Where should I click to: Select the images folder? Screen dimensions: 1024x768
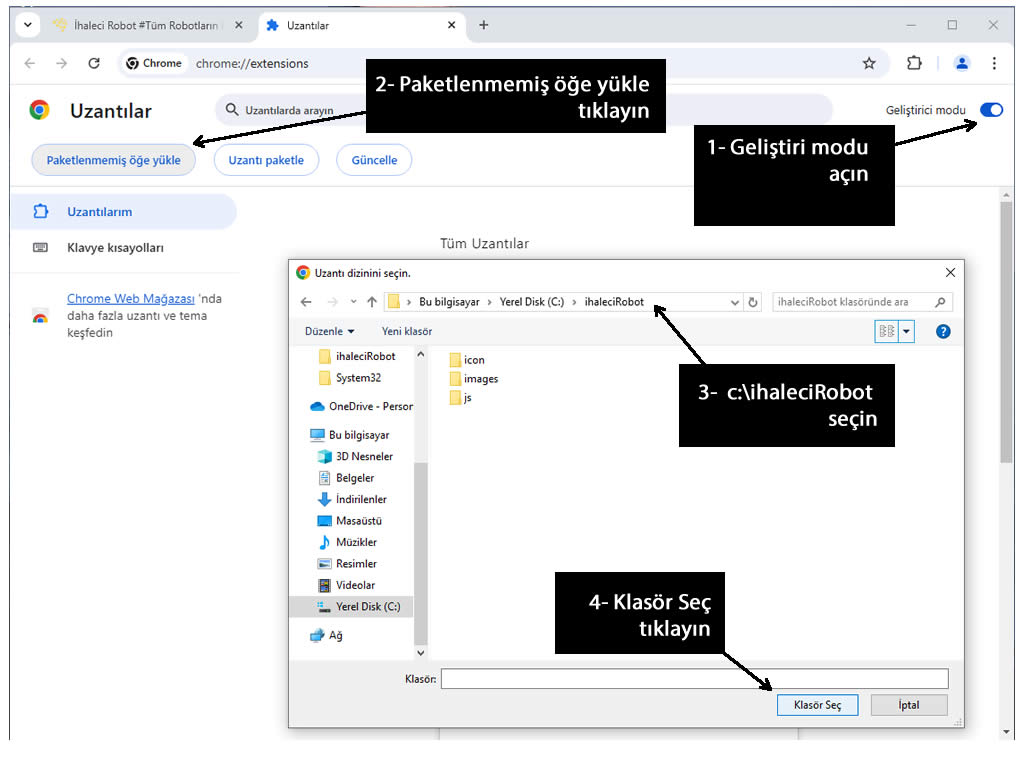[x=473, y=379]
